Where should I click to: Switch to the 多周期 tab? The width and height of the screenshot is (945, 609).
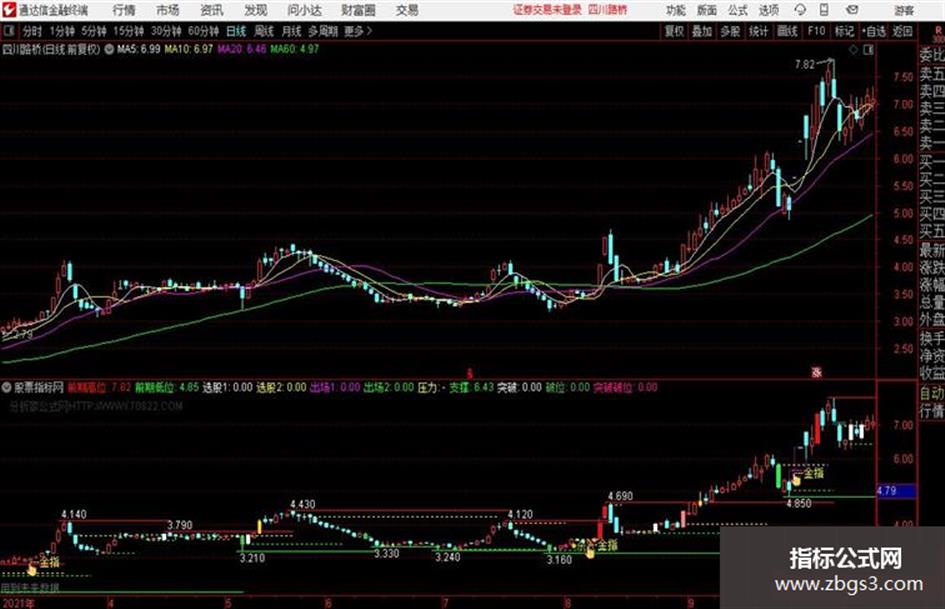click(x=322, y=31)
